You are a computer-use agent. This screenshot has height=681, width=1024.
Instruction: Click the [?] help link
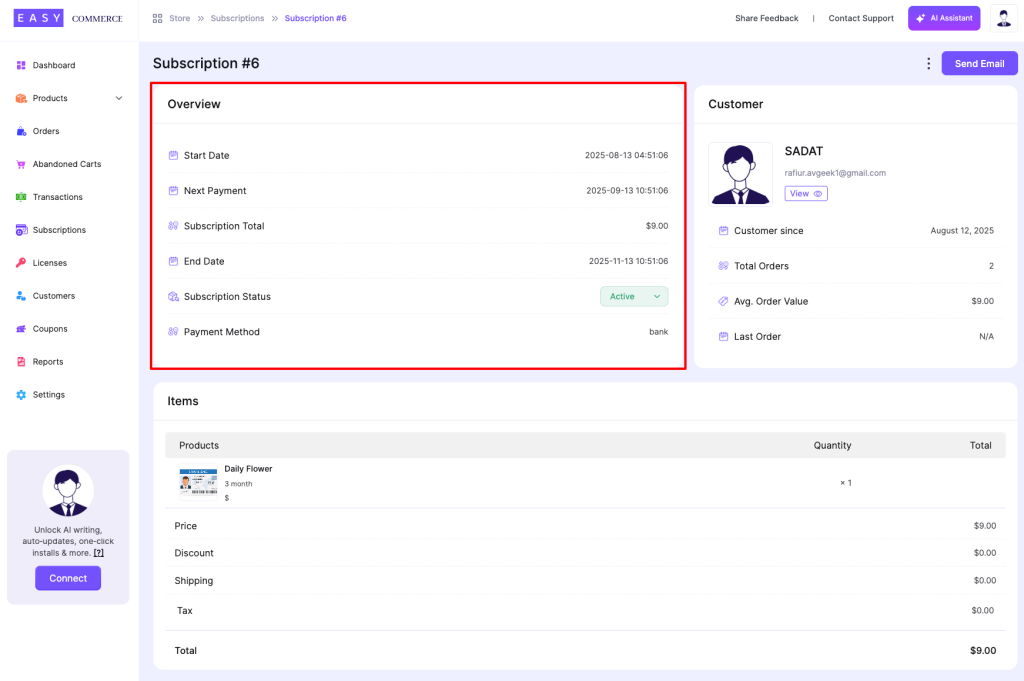(x=99, y=553)
